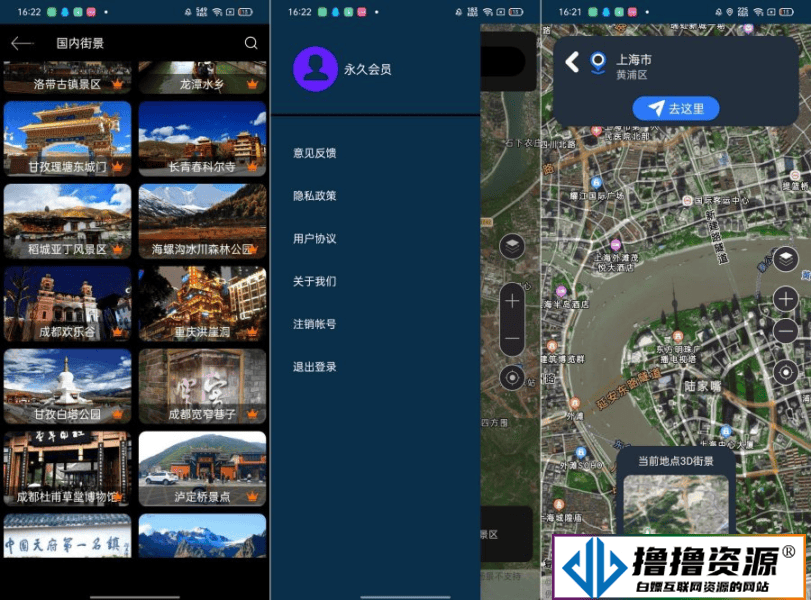This screenshot has height=600, width=811.
Task: Zoom out on the Shanghai map
Action: pos(786,330)
